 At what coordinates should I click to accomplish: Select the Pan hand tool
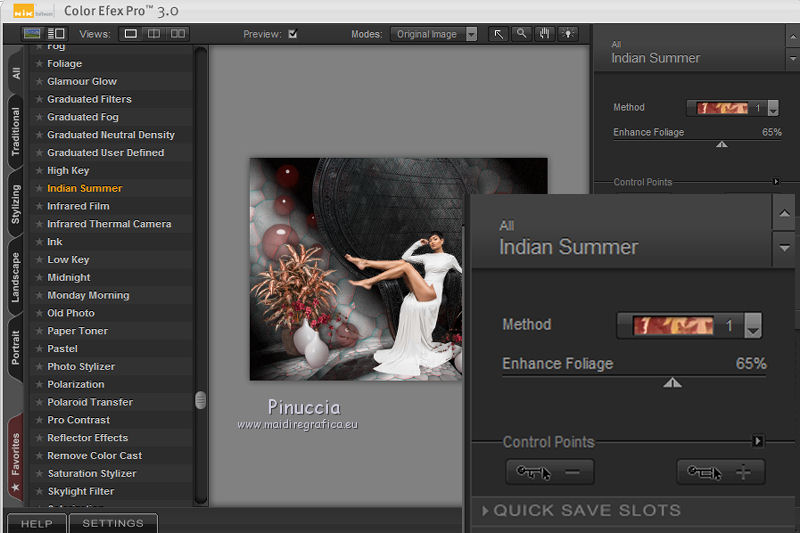click(545, 34)
